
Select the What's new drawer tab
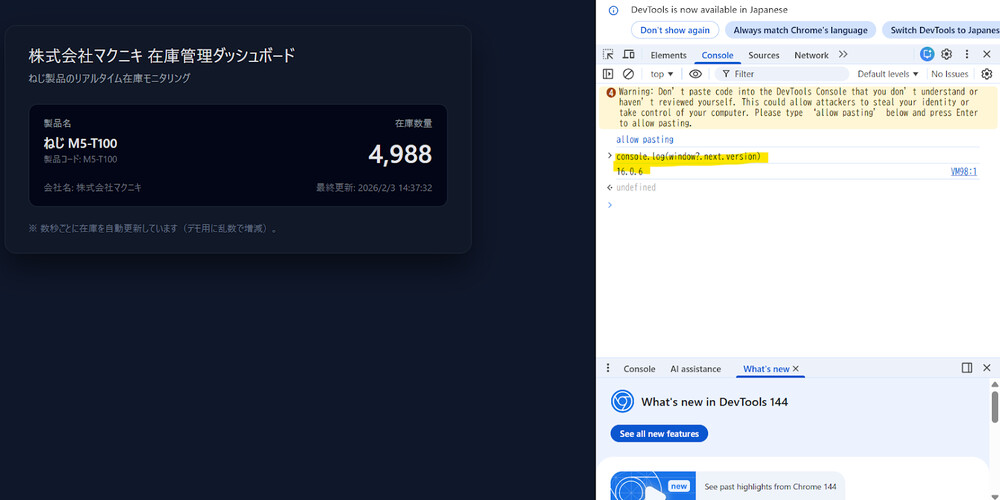pyautogui.click(x=766, y=369)
